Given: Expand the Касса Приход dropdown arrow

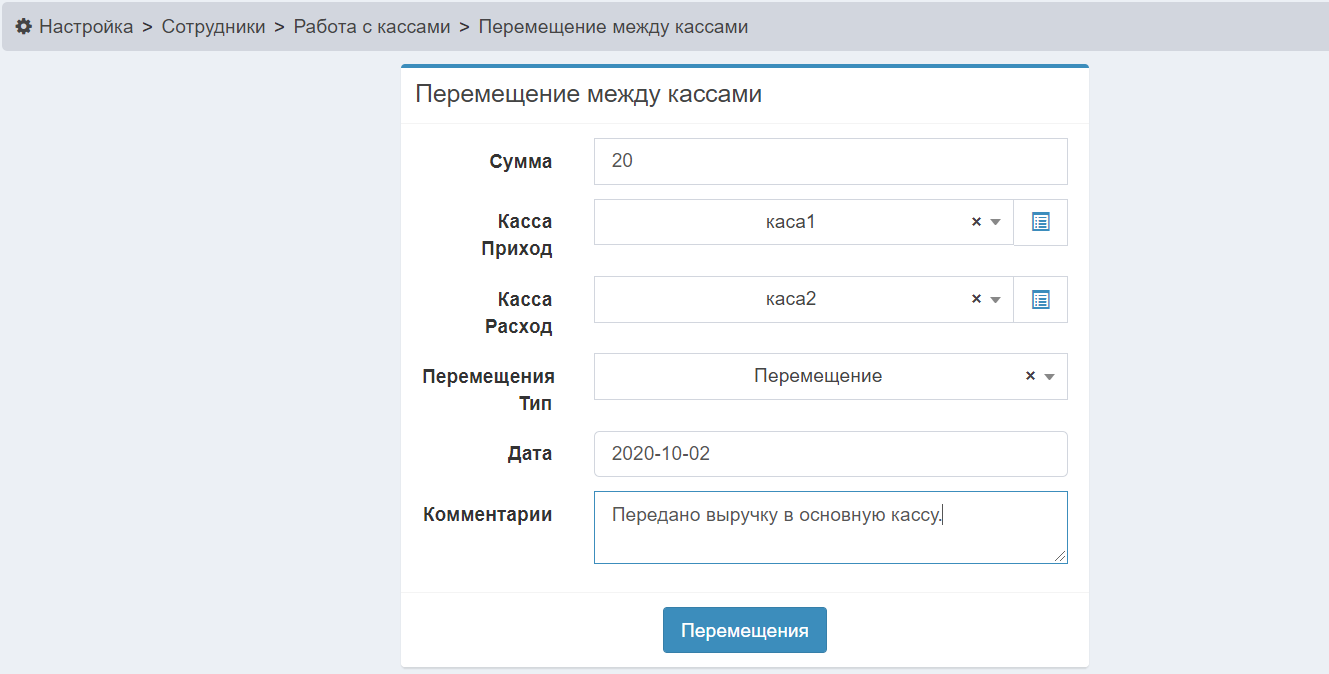Looking at the screenshot, I should tap(995, 223).
